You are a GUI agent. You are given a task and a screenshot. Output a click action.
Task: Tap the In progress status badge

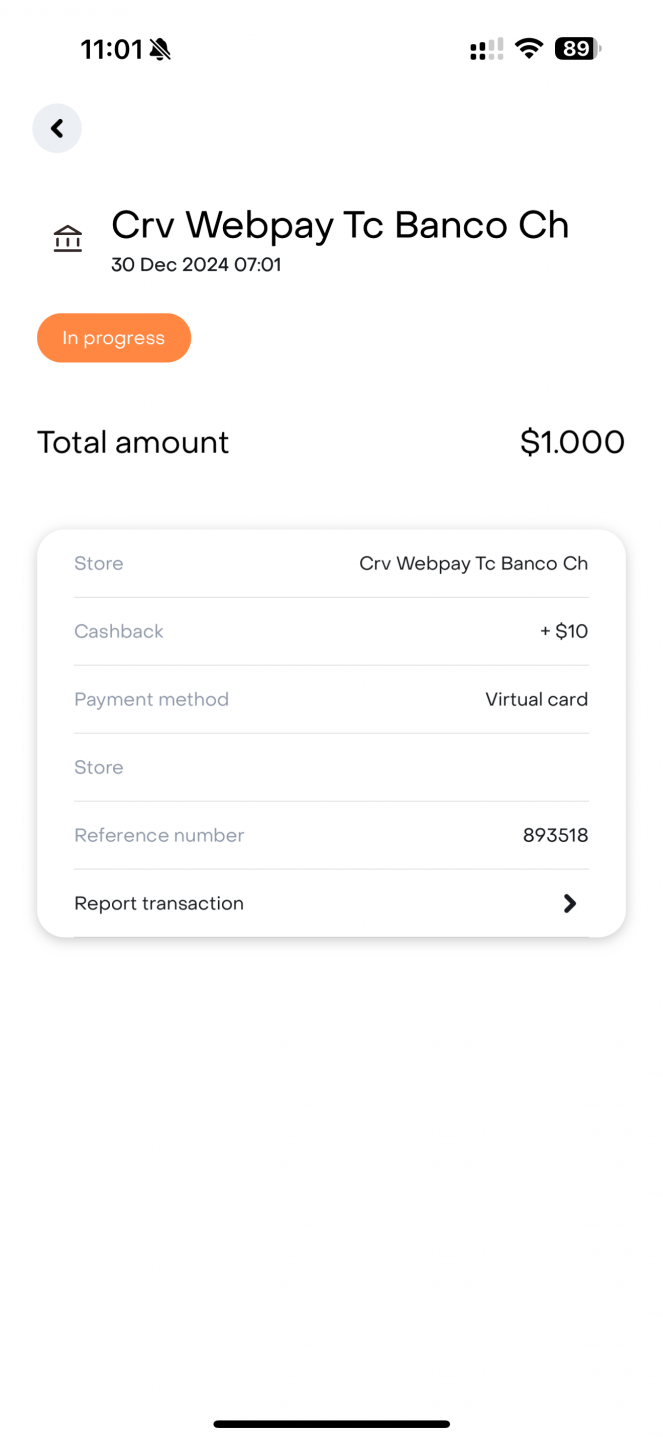[x=114, y=338]
